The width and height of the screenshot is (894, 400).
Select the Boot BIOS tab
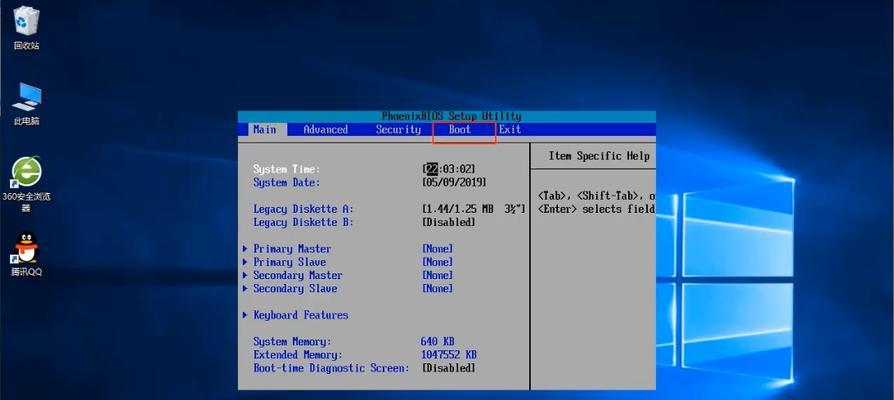pos(460,129)
